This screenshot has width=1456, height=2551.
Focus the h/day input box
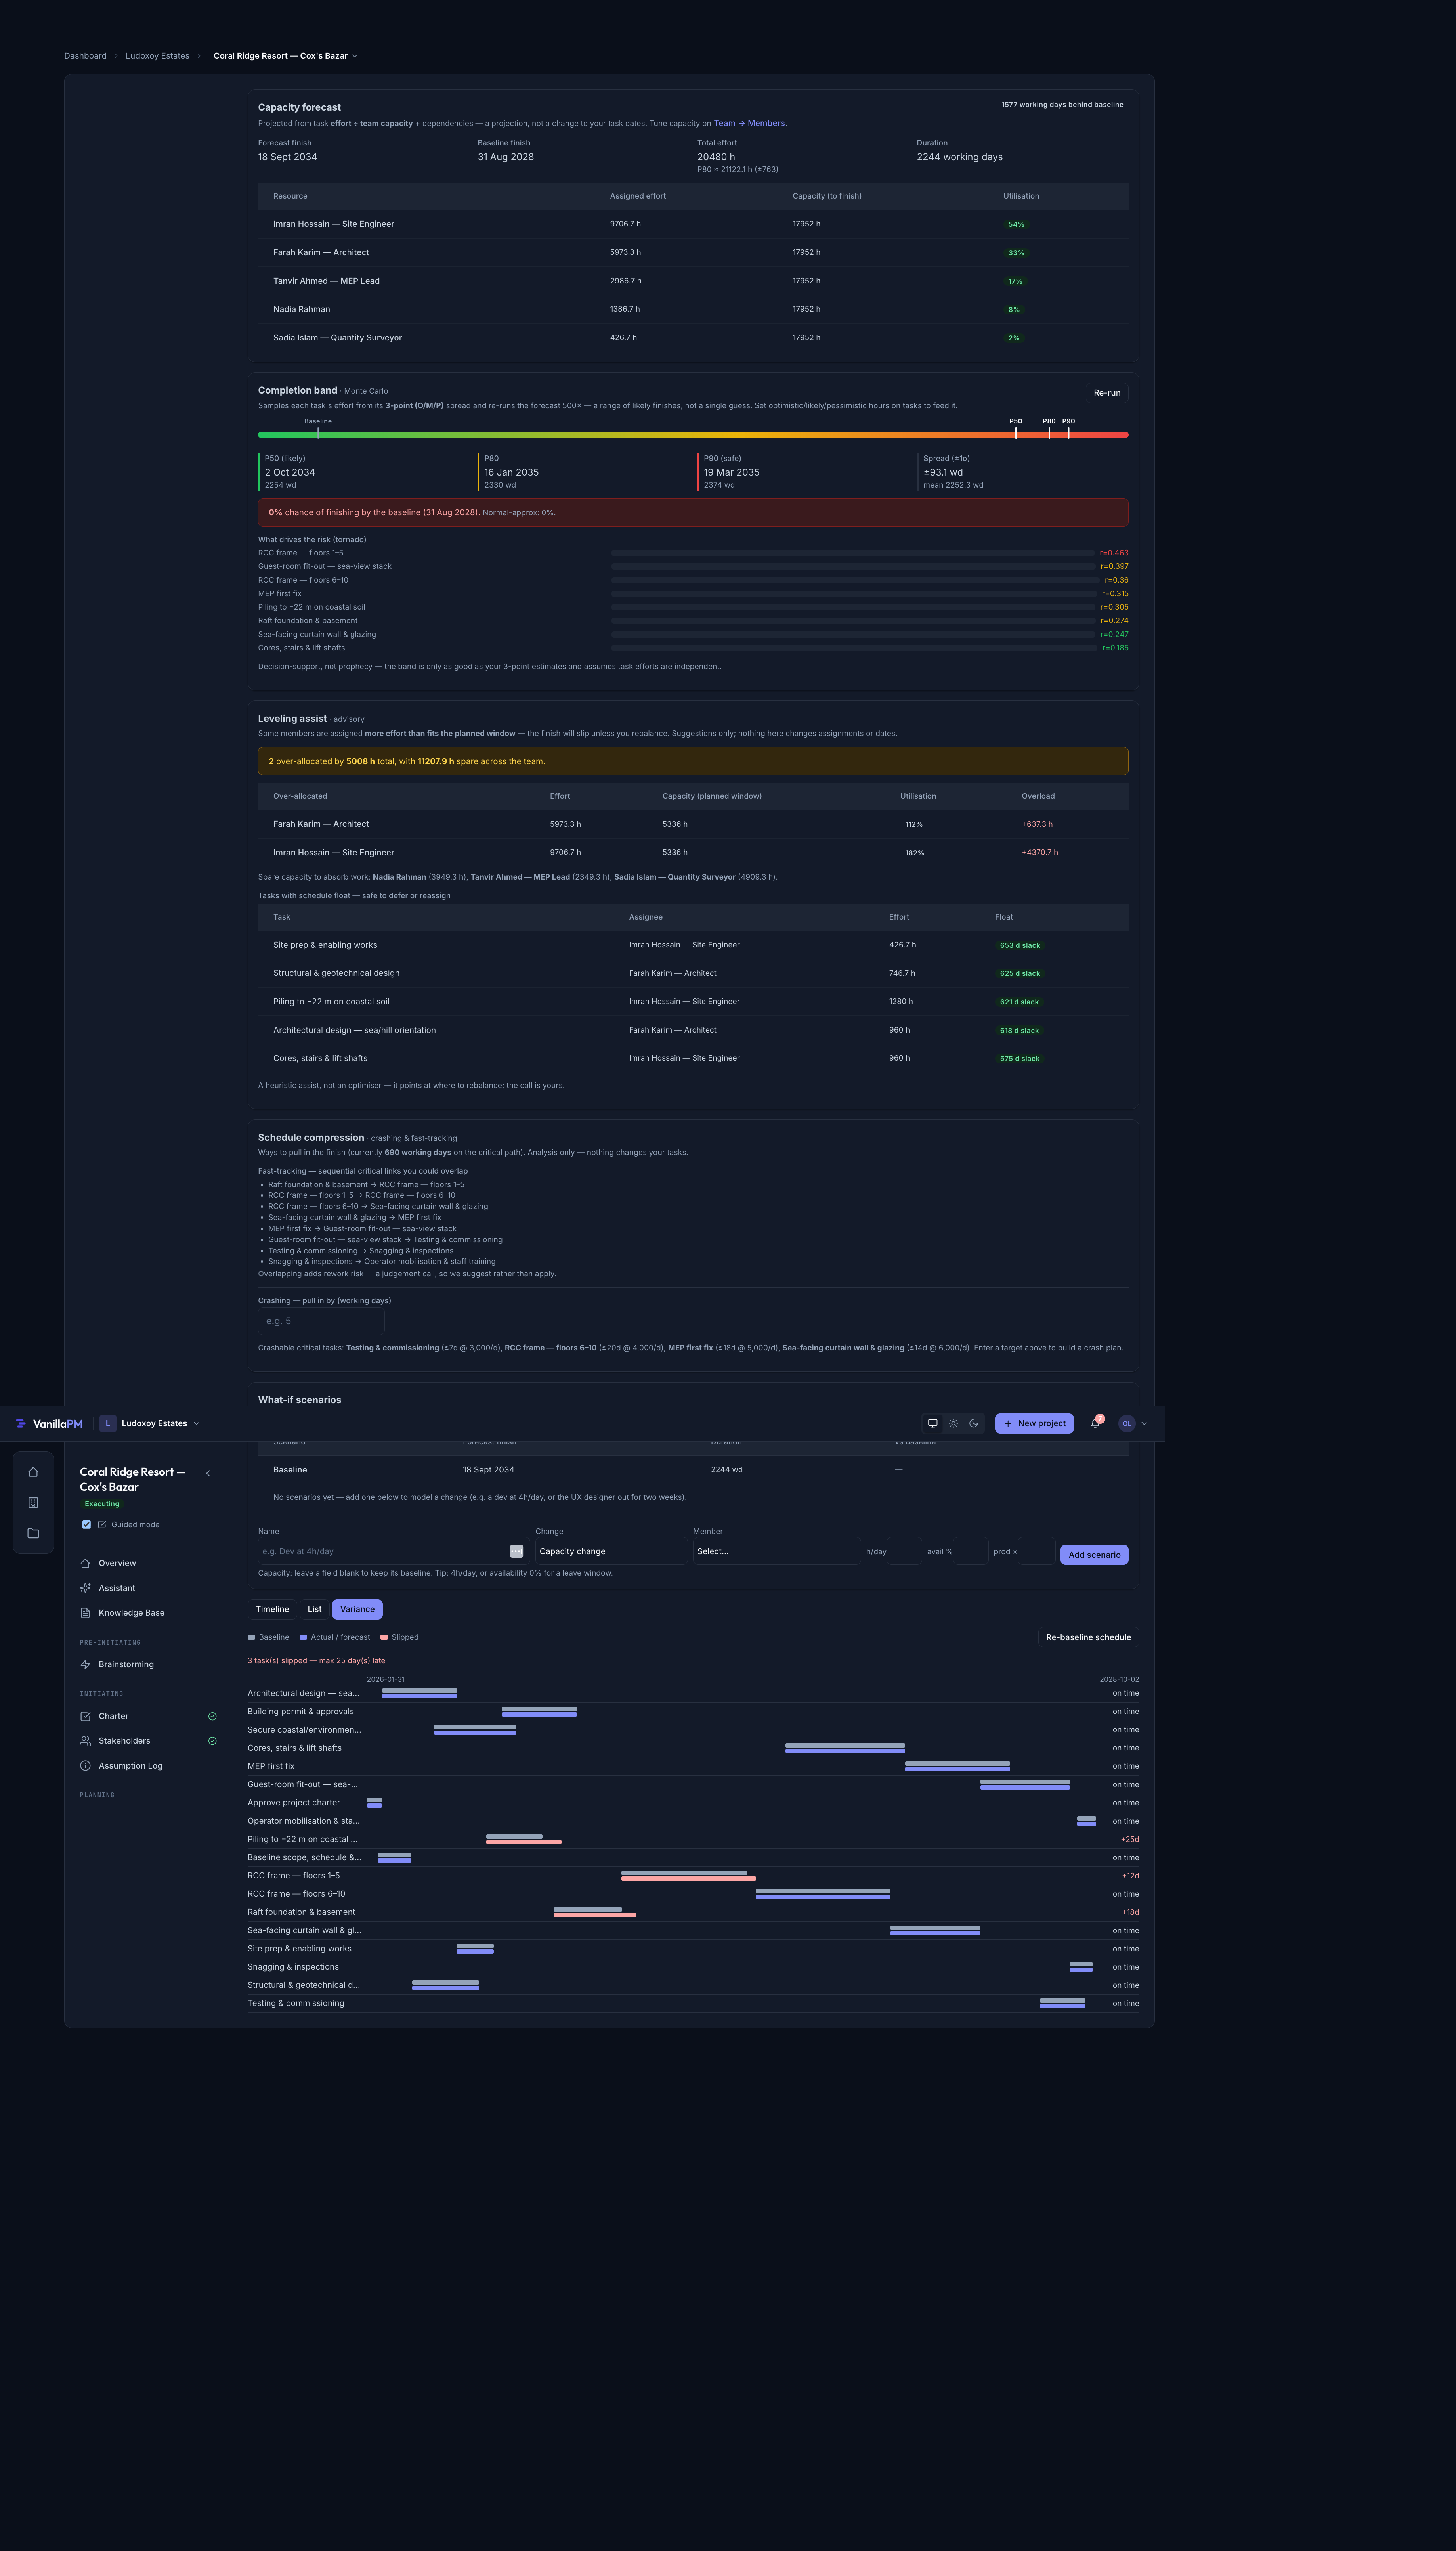(x=903, y=1551)
